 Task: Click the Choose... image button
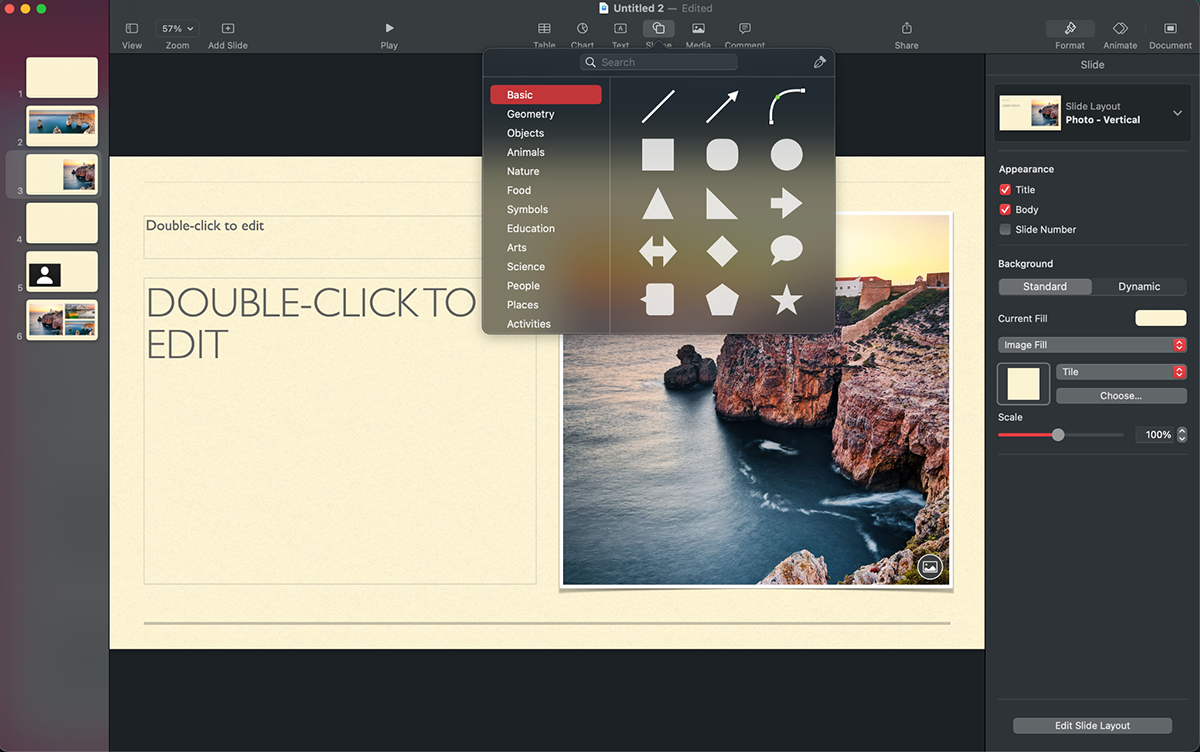click(x=1121, y=396)
